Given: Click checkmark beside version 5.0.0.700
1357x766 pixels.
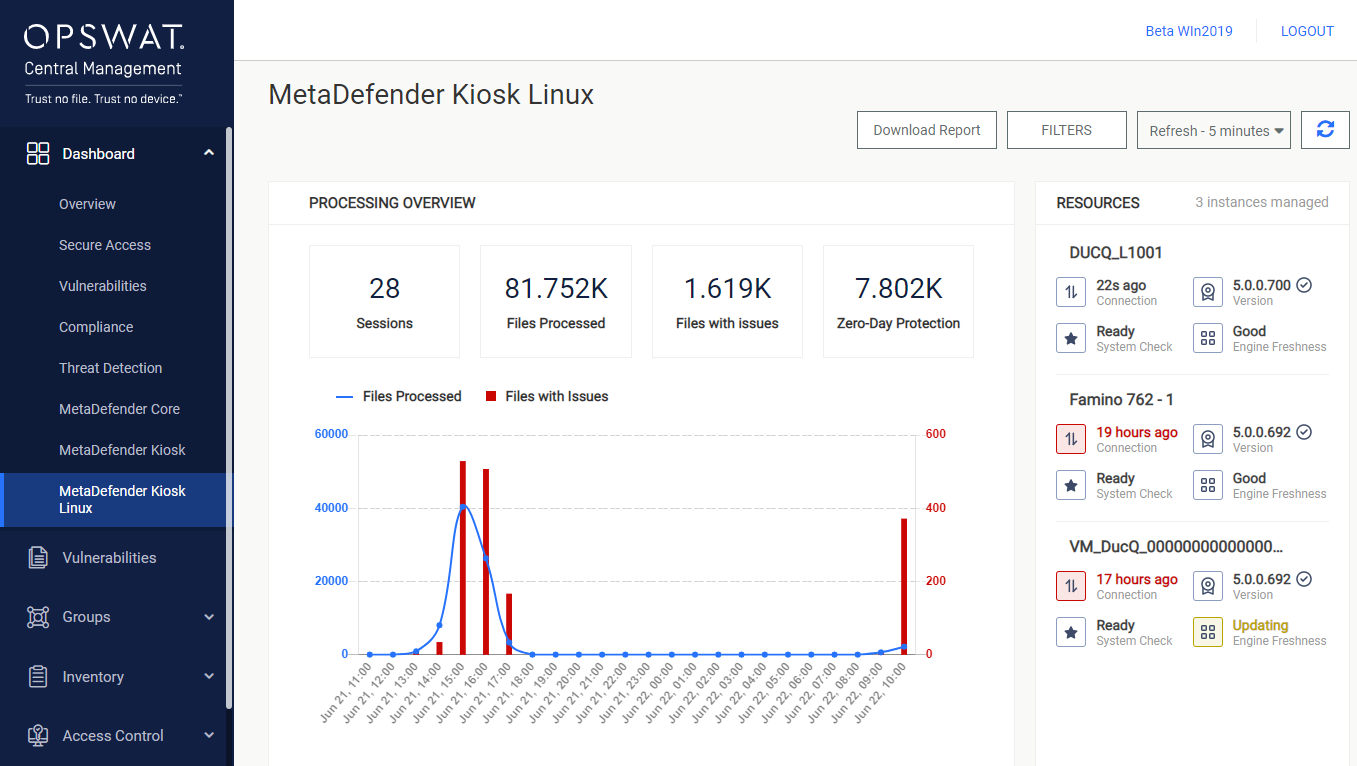Looking at the screenshot, I should pyautogui.click(x=1304, y=285).
